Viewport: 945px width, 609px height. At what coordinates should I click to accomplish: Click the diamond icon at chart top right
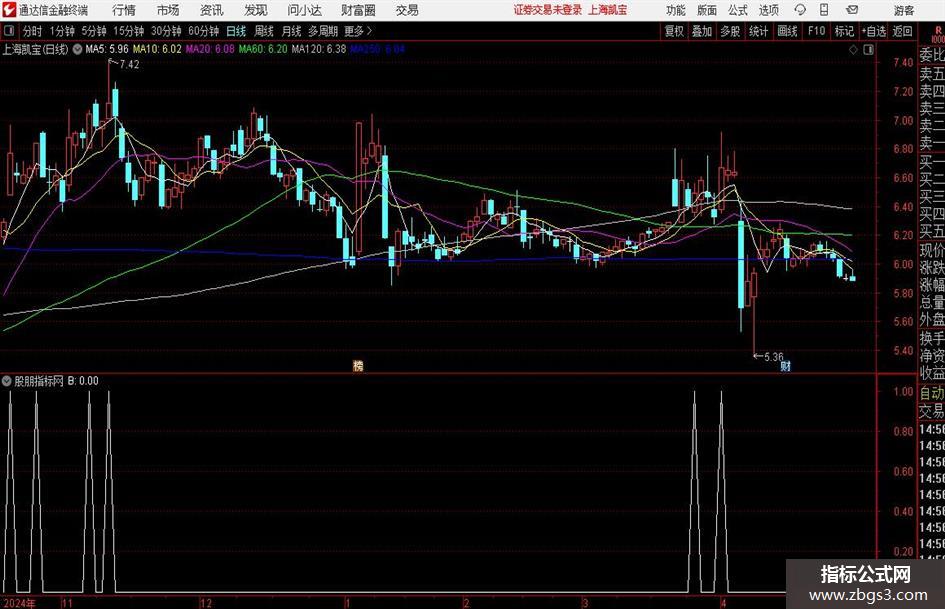click(x=853, y=50)
